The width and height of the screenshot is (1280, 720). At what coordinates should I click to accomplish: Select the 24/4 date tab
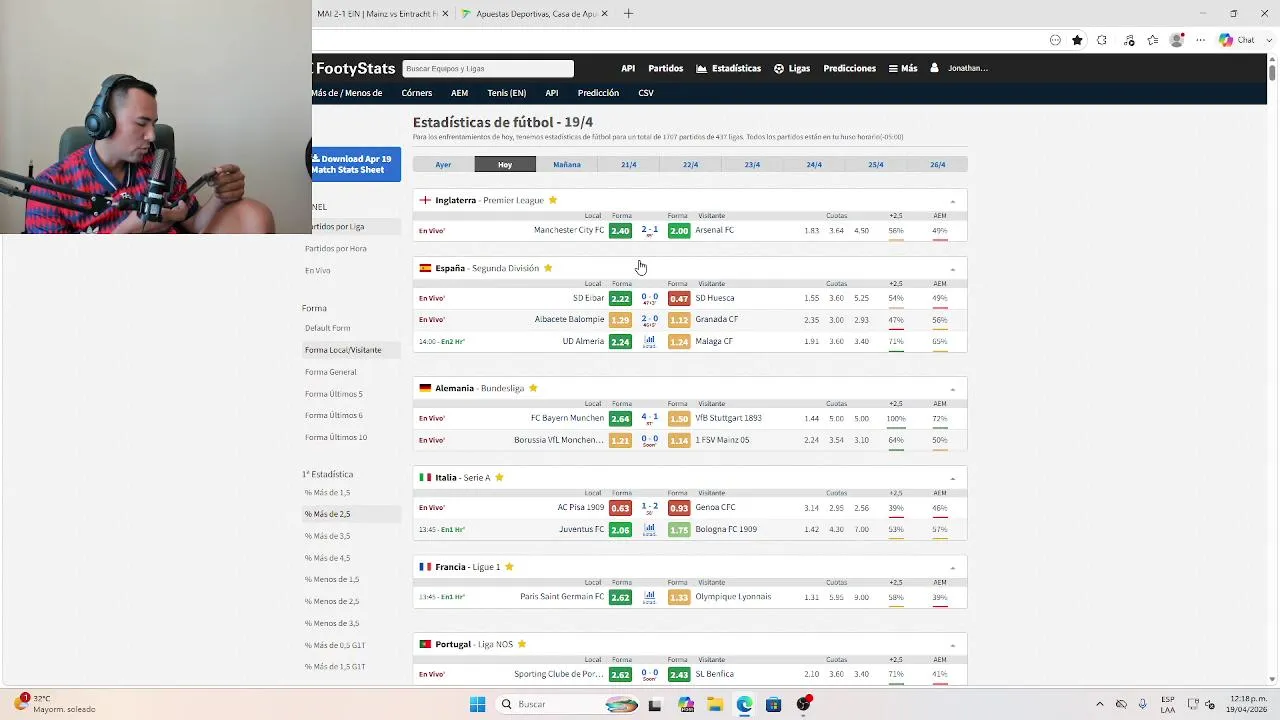pyautogui.click(x=814, y=164)
